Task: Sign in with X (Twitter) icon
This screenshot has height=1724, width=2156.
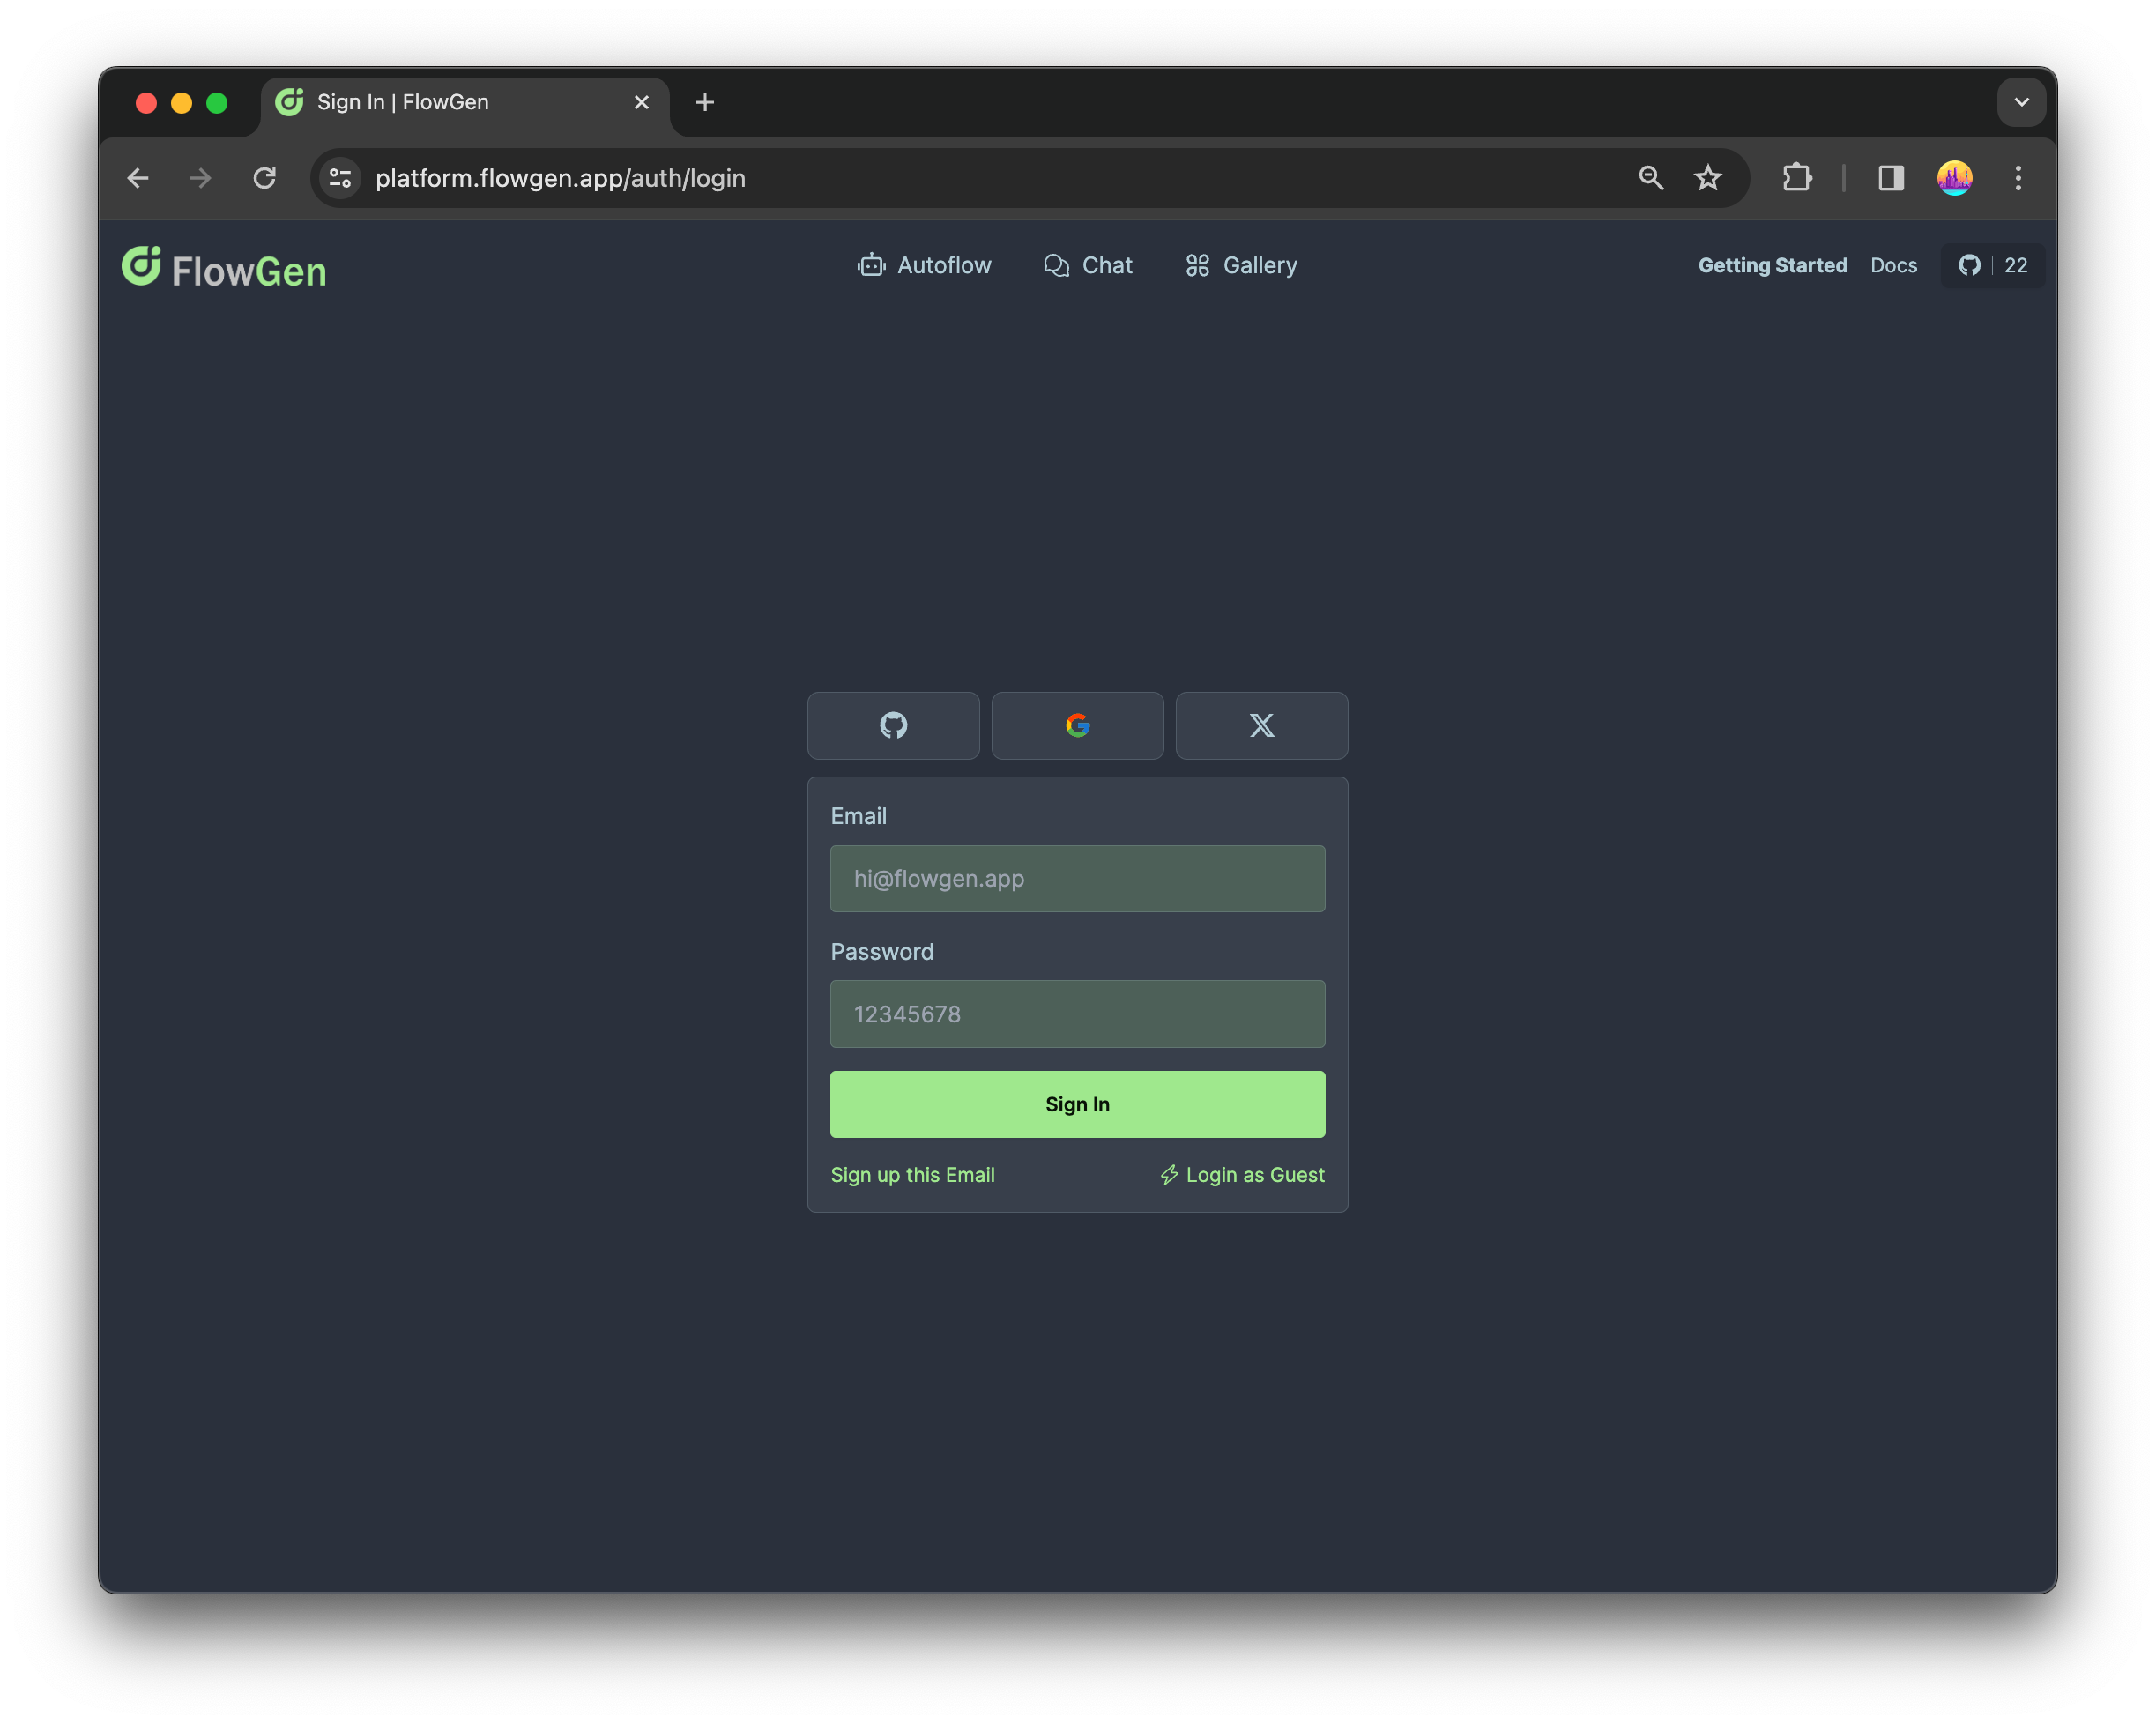Action: [1262, 725]
